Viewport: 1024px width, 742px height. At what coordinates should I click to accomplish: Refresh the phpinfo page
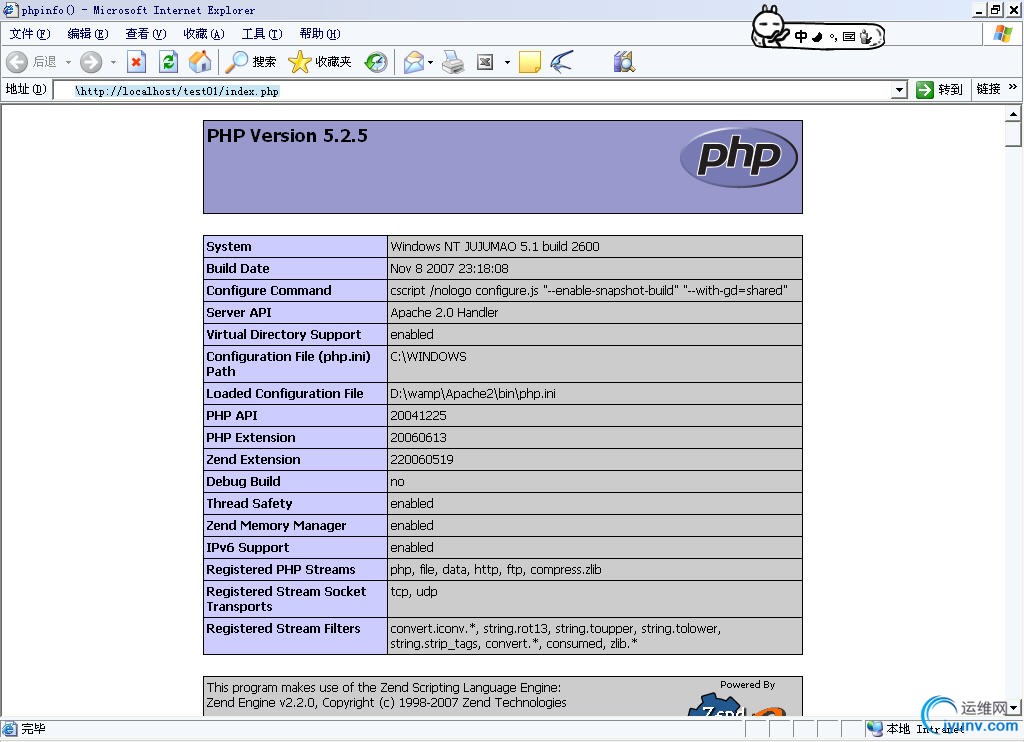tap(168, 62)
